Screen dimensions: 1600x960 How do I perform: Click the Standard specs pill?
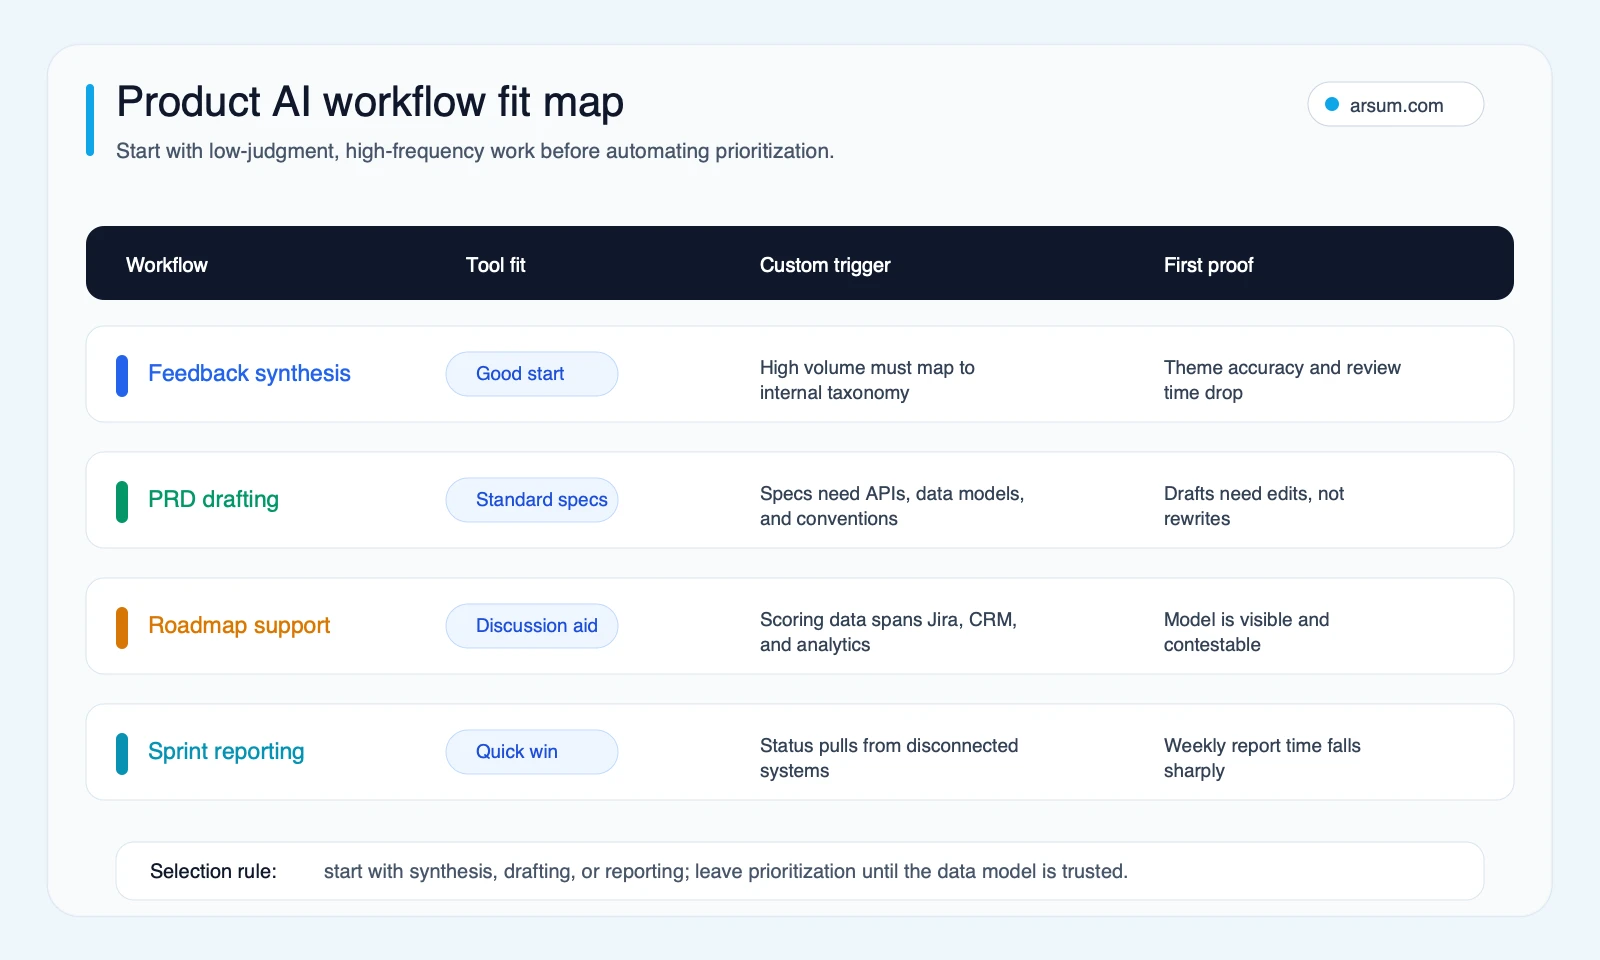pyautogui.click(x=532, y=500)
